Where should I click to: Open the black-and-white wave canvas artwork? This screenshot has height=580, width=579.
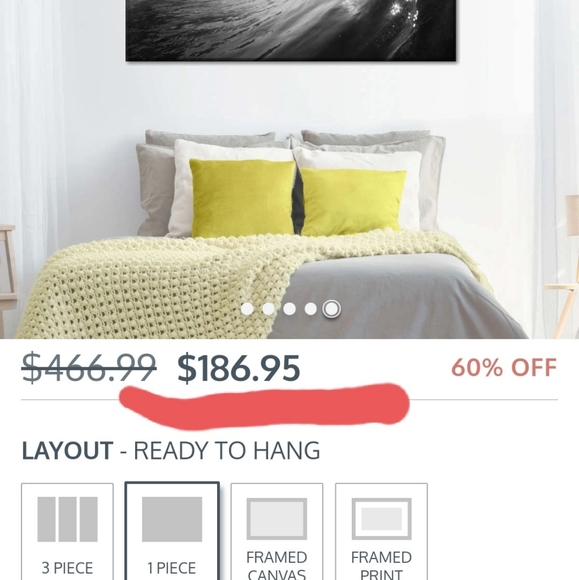(291, 30)
